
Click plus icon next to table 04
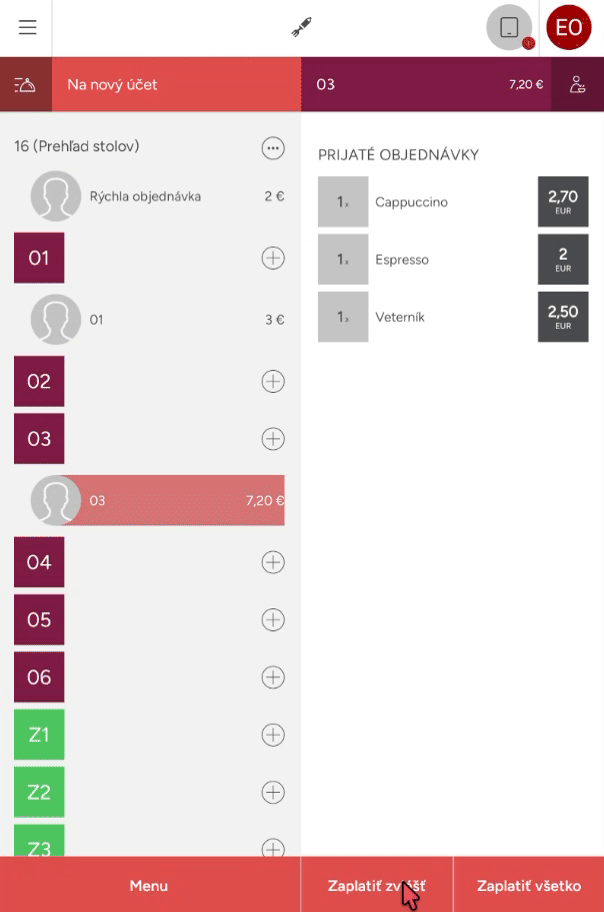272,562
